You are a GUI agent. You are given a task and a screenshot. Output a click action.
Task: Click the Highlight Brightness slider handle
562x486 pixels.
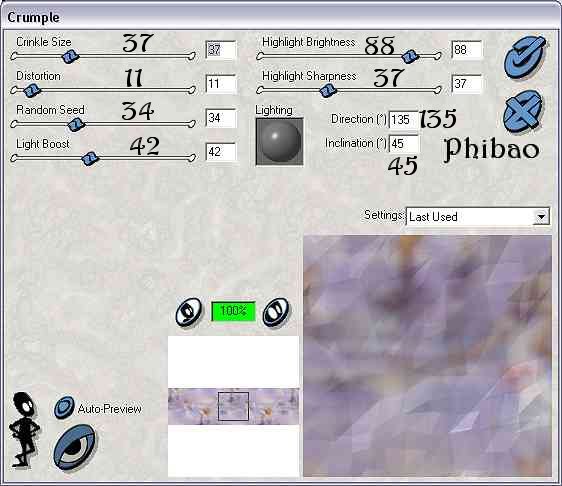pyautogui.click(x=410, y=56)
